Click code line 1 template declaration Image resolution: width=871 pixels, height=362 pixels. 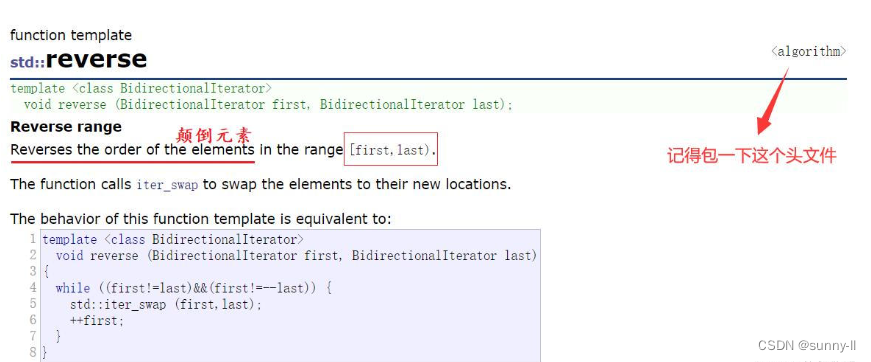(x=173, y=240)
